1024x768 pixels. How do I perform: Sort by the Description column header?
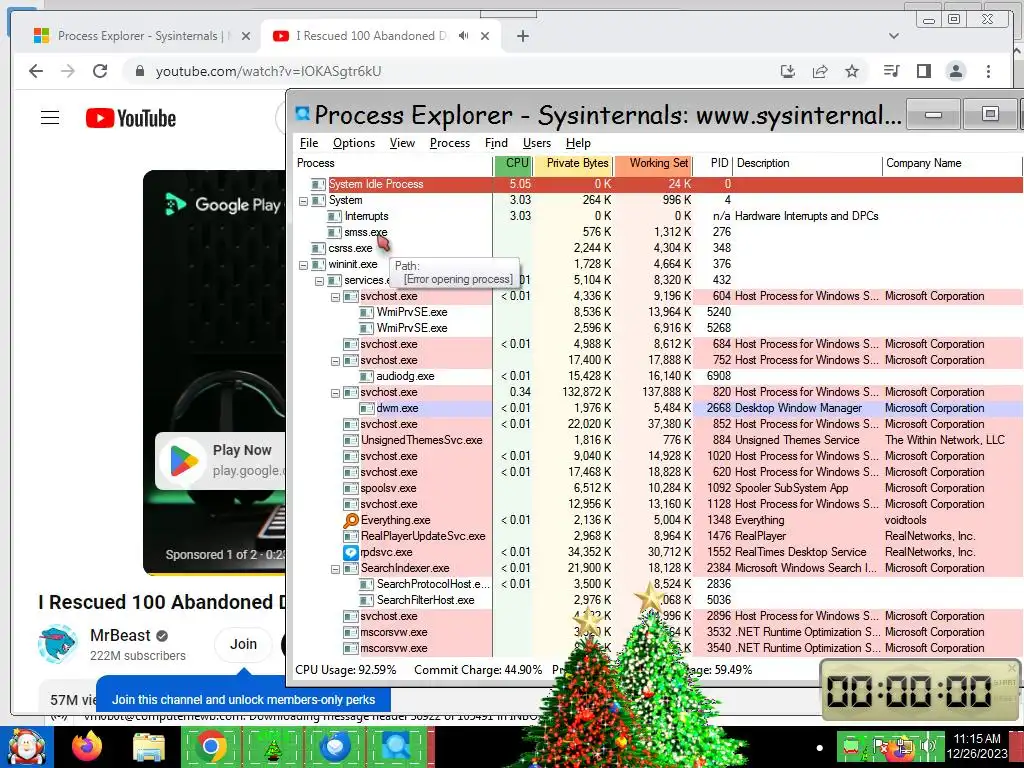coord(808,164)
